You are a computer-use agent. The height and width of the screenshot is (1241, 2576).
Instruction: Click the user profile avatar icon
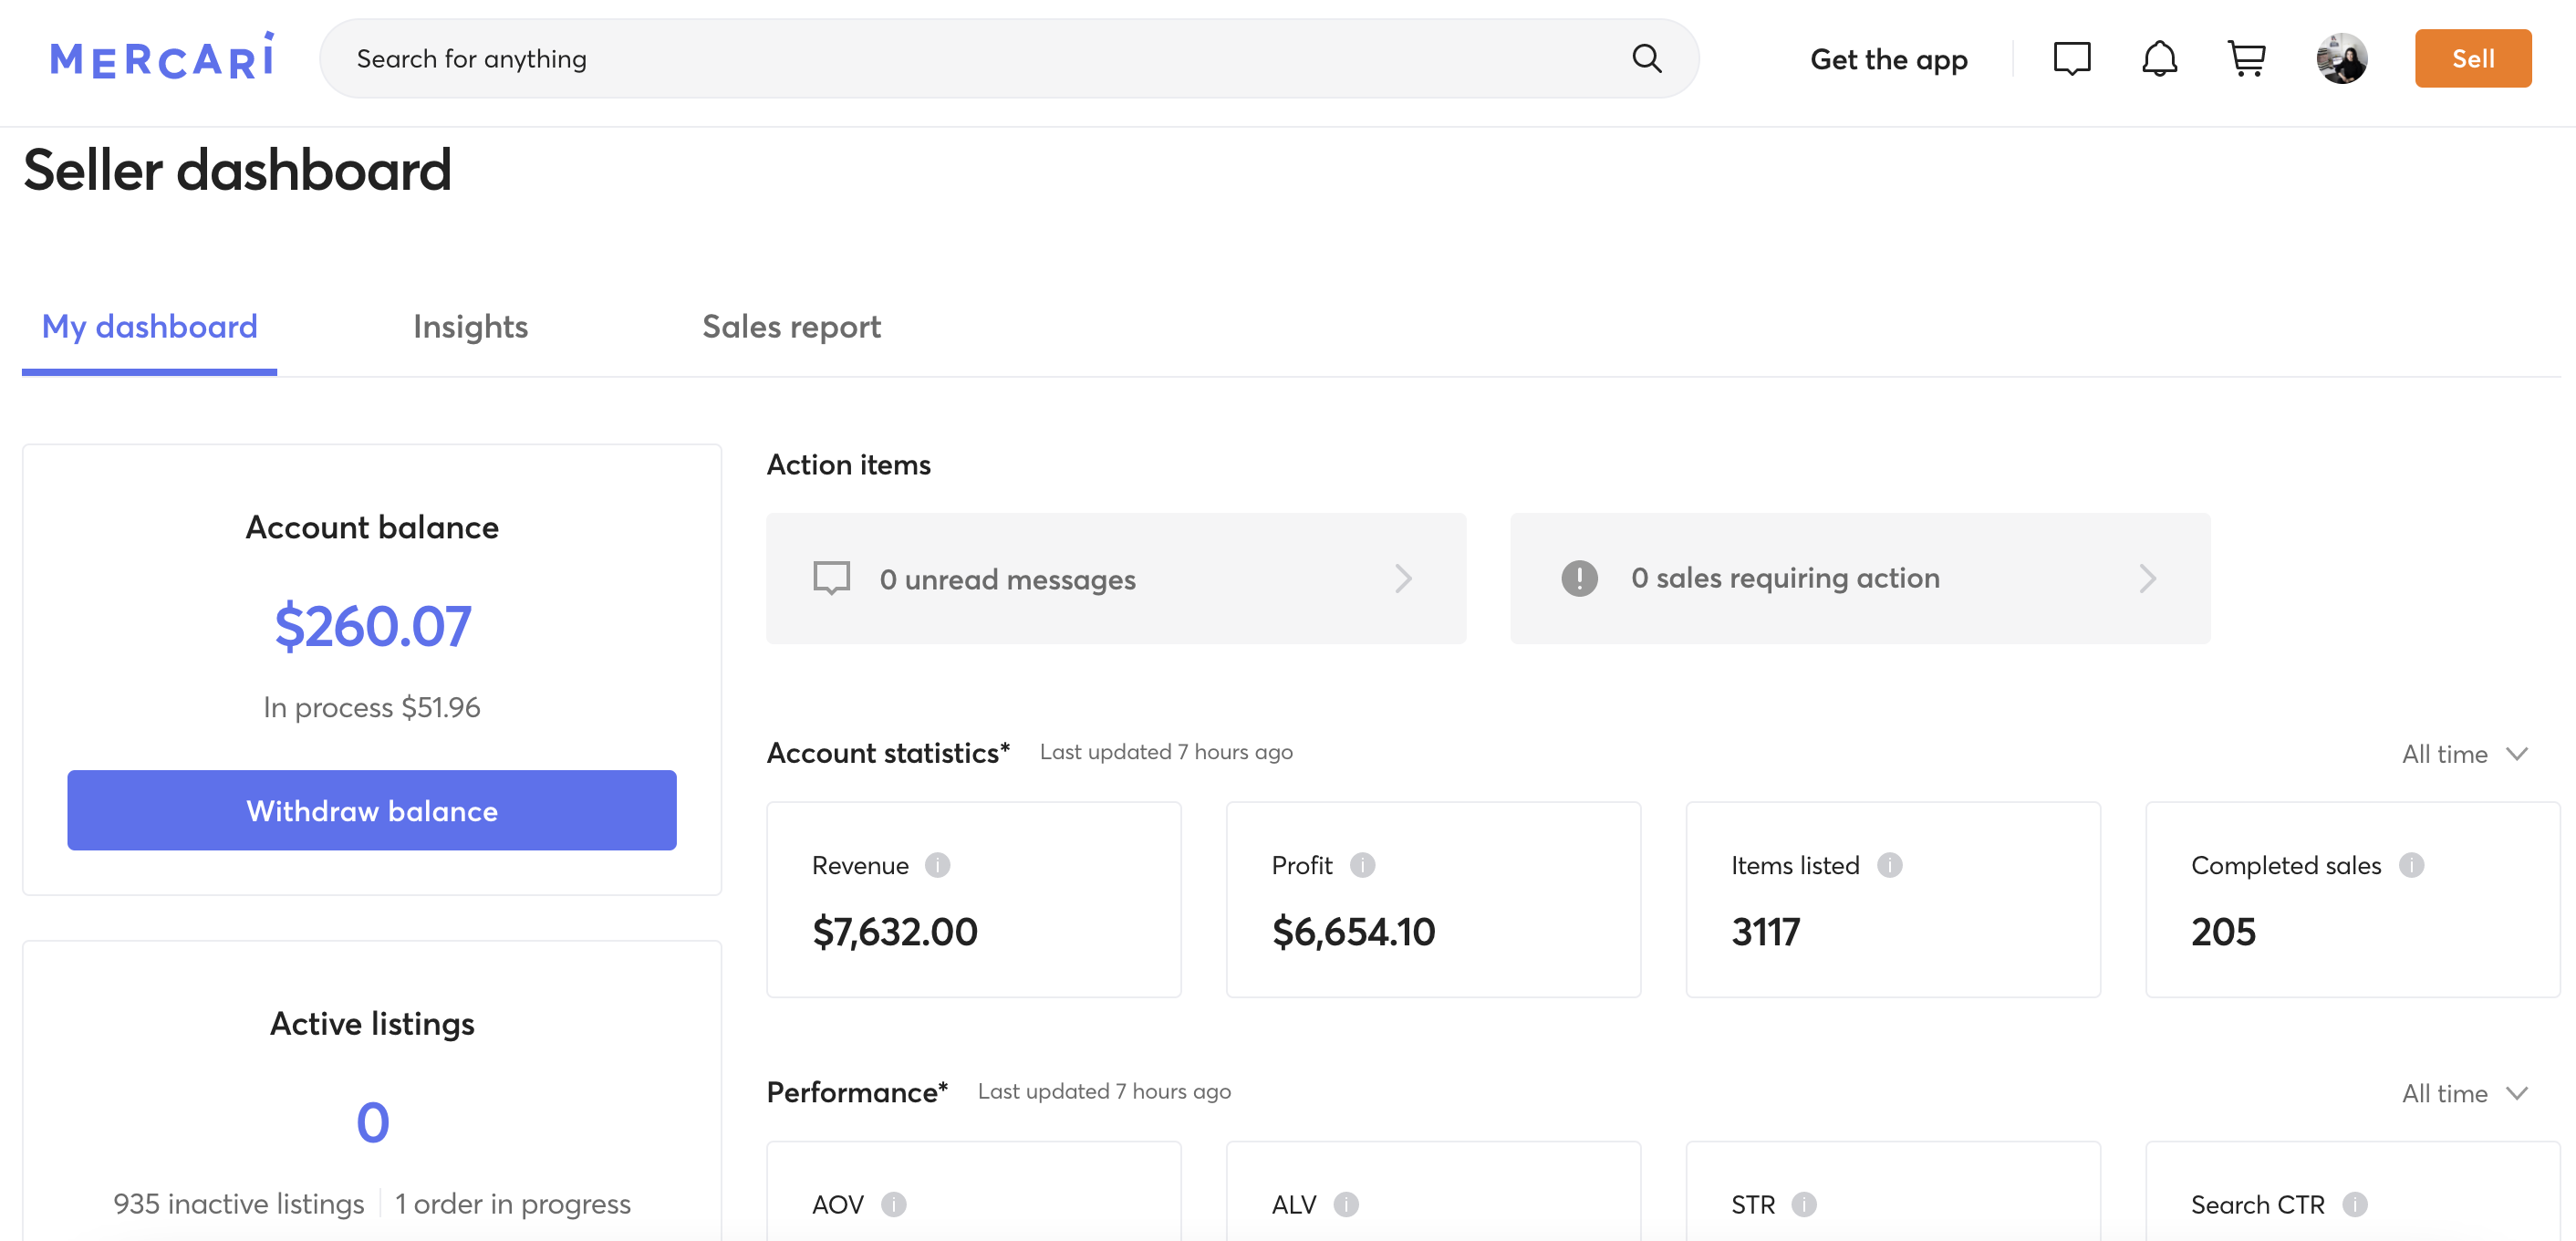[2341, 57]
